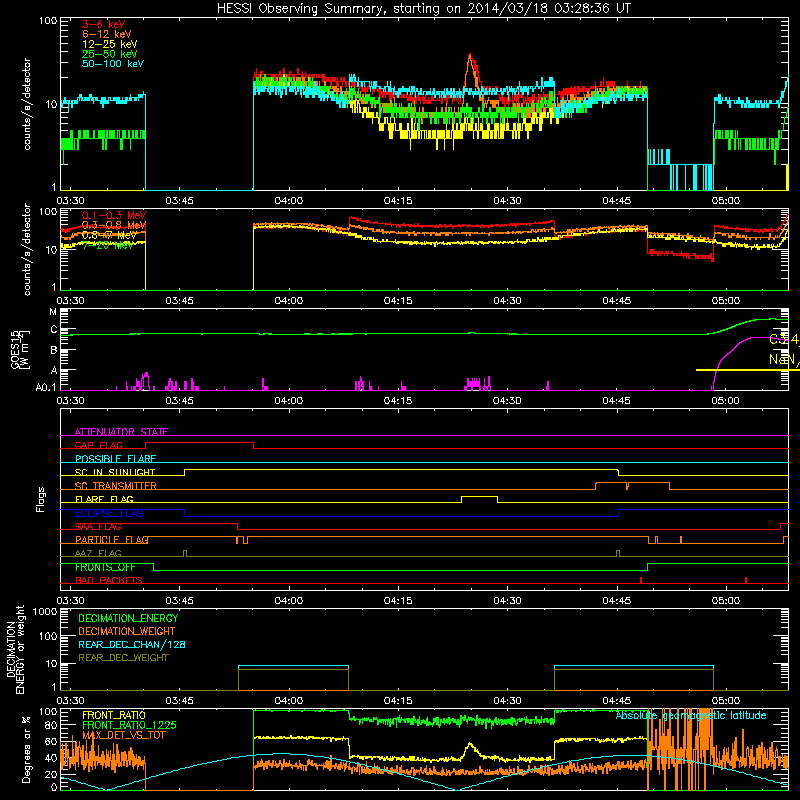Click 05:00 tick under the Flags panel

(726, 601)
